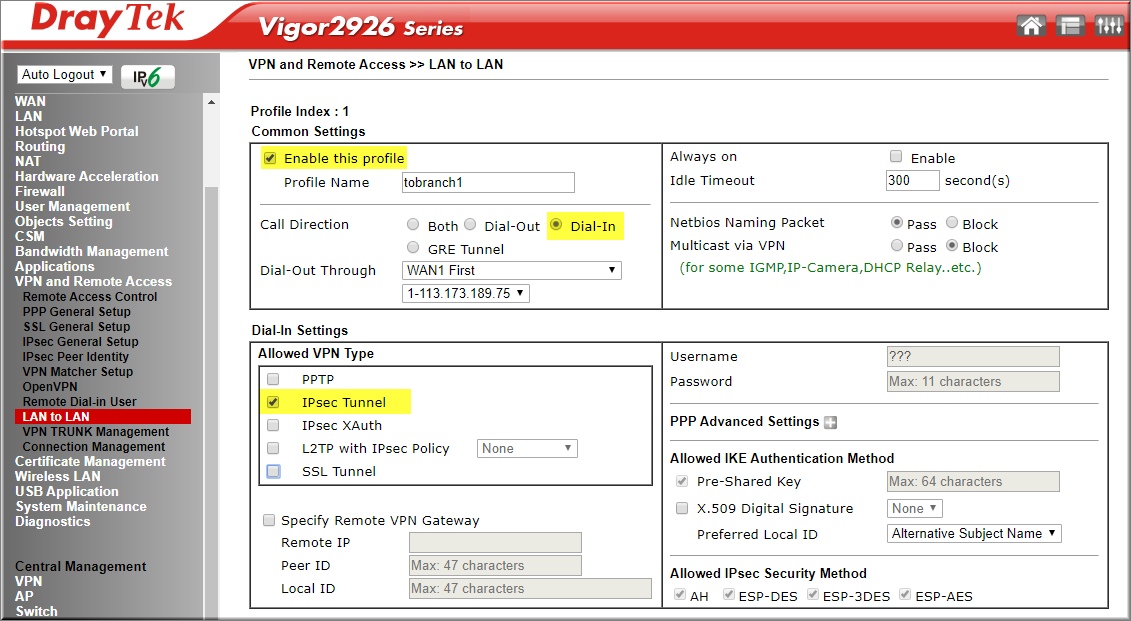Select Pass for Multicast via VPN
This screenshot has height=621, width=1131.
(897, 246)
